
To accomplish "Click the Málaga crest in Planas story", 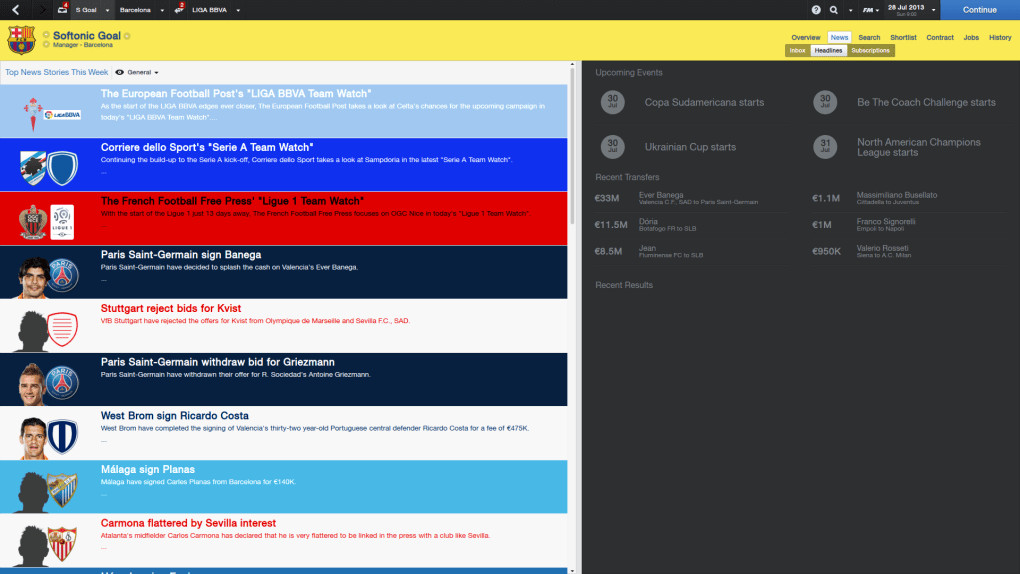I will pos(62,490).
